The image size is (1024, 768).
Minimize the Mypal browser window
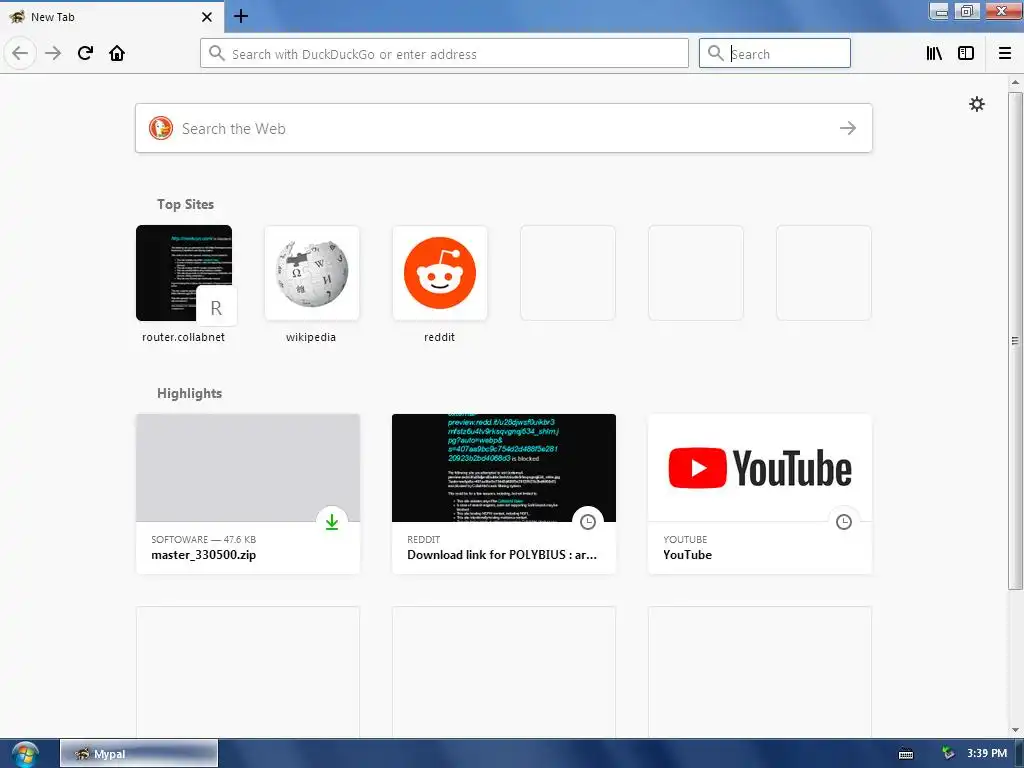coord(940,11)
